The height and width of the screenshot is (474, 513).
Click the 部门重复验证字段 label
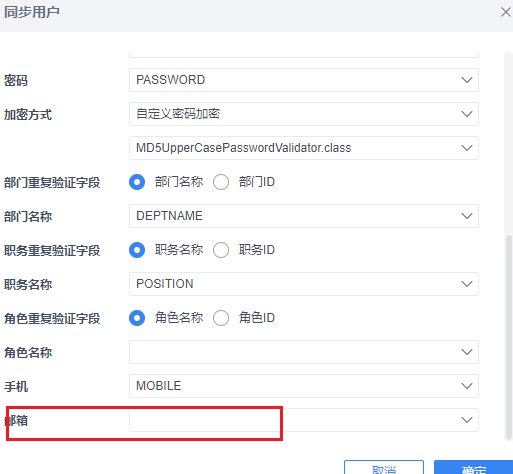tap(52, 183)
